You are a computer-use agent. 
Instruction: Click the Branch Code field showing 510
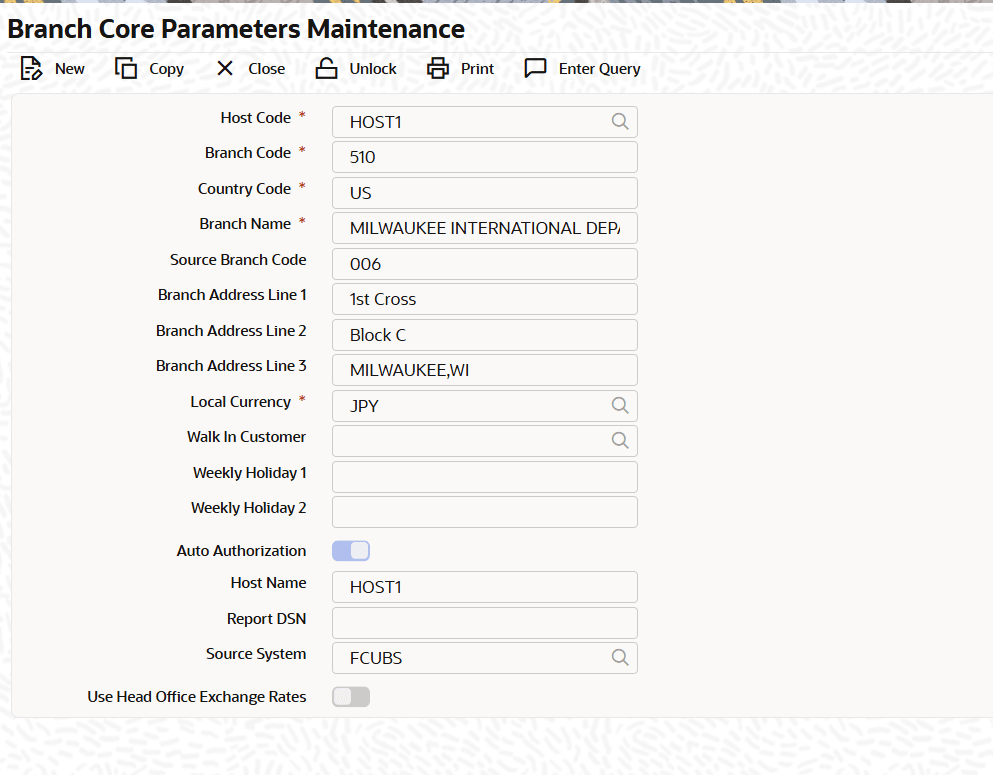click(484, 157)
